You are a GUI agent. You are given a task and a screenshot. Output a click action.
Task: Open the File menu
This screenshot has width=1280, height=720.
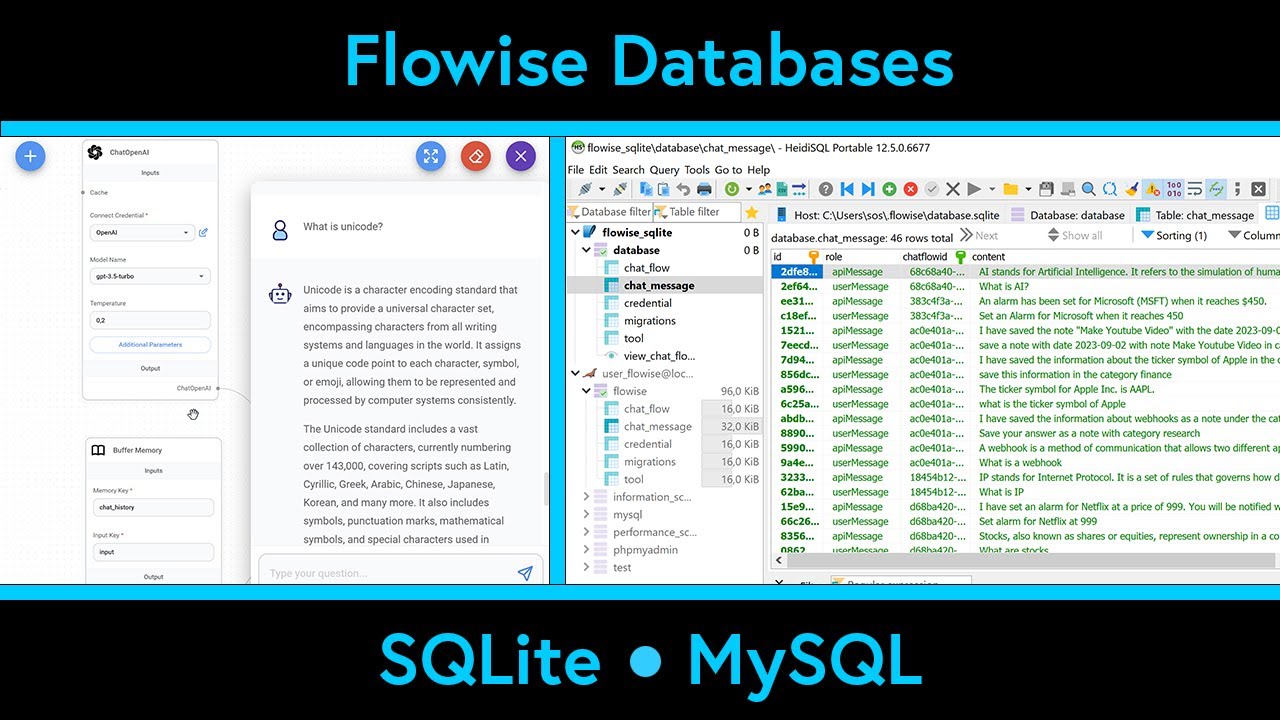pos(576,170)
